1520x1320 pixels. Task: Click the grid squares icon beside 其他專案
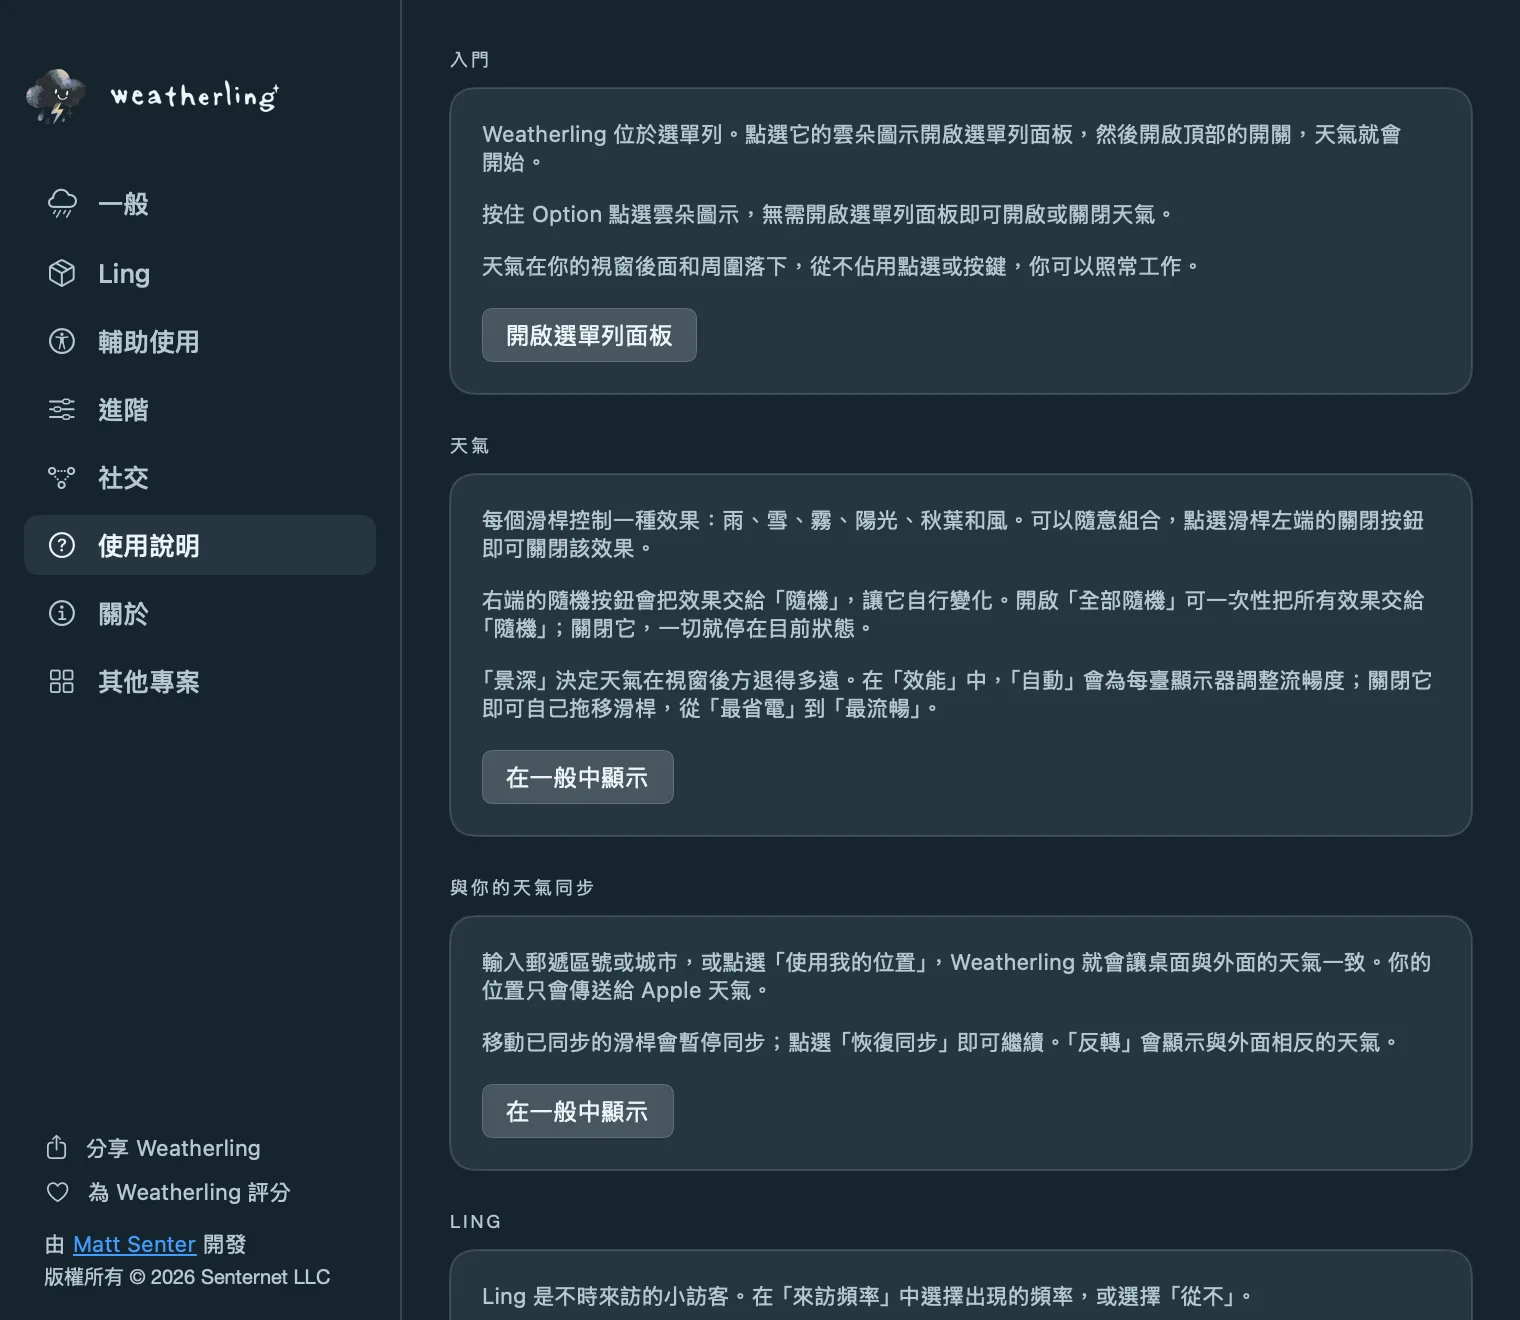(x=62, y=681)
